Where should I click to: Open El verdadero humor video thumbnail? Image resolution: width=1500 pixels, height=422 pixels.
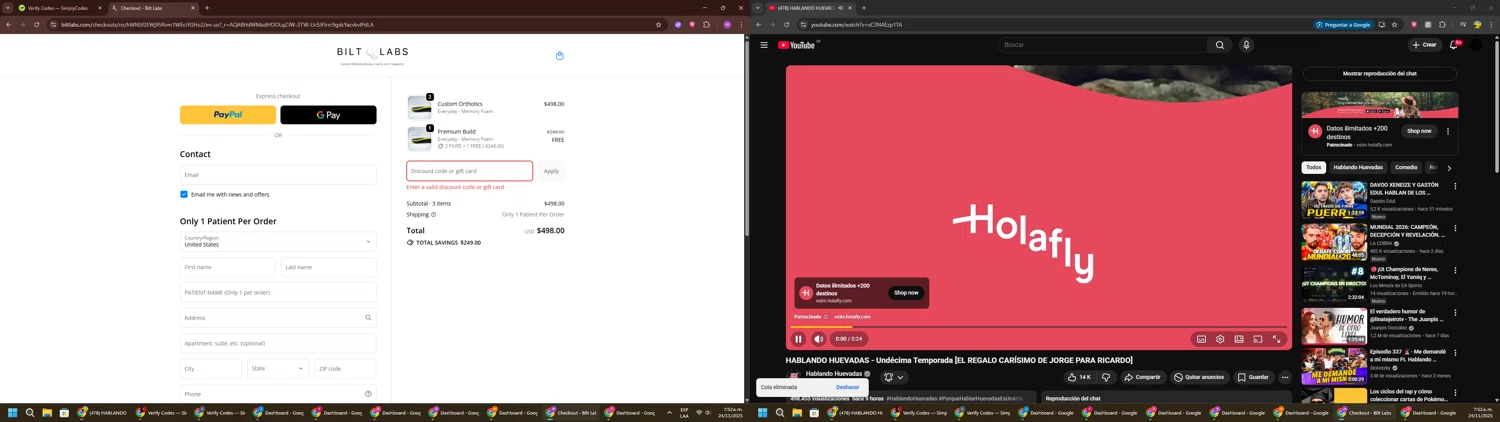(1334, 326)
